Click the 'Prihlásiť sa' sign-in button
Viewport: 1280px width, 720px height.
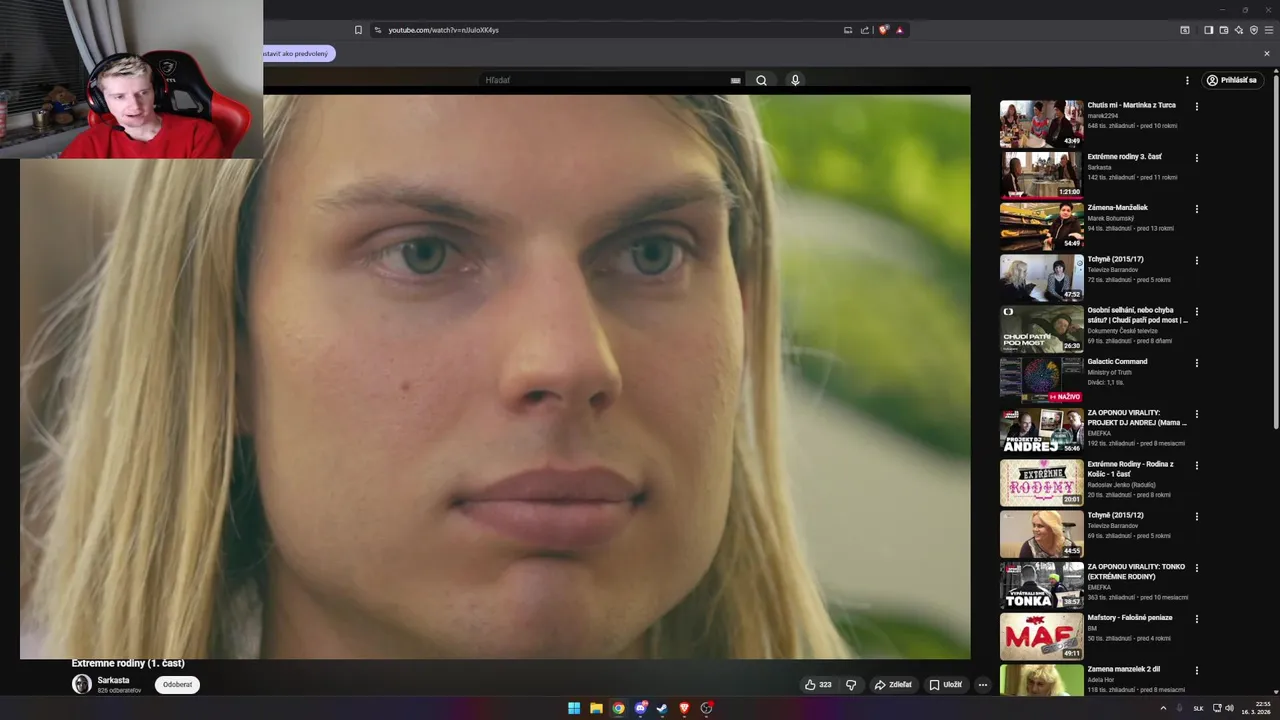(1231, 80)
